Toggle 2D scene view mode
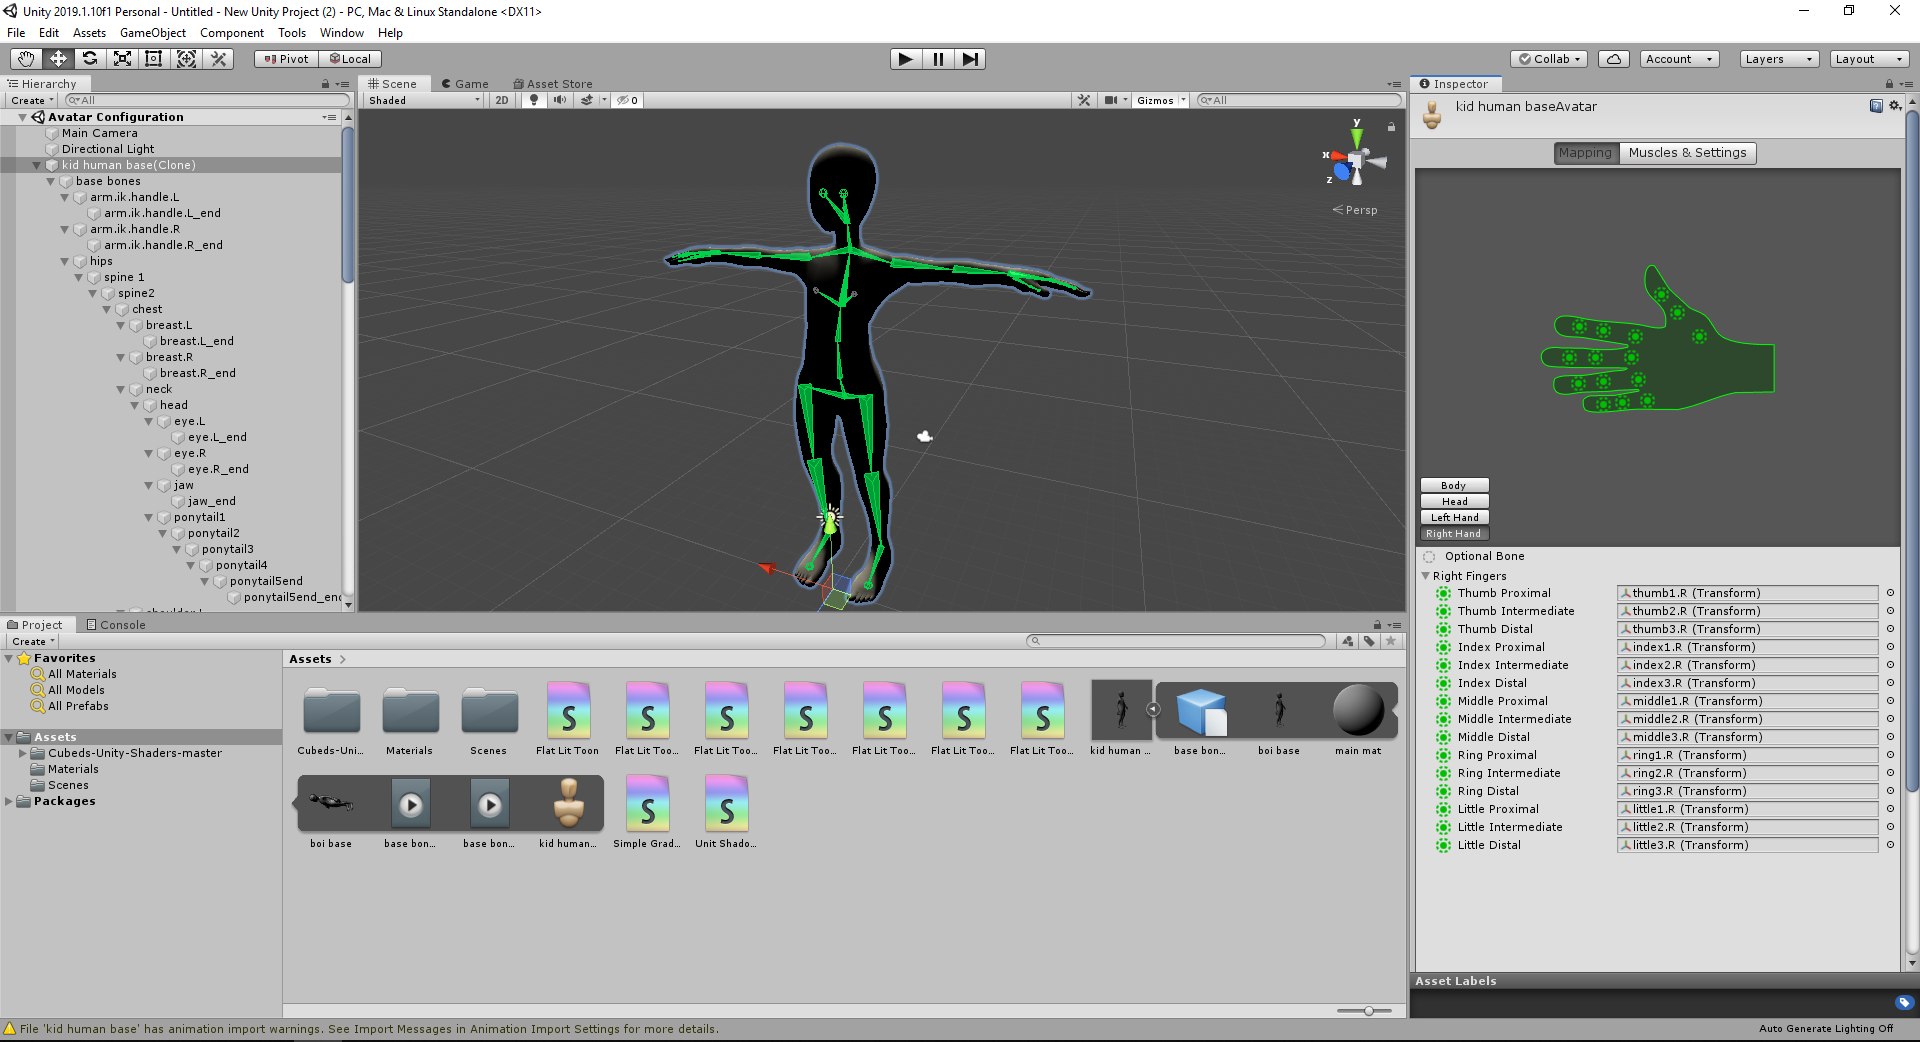 [x=502, y=100]
